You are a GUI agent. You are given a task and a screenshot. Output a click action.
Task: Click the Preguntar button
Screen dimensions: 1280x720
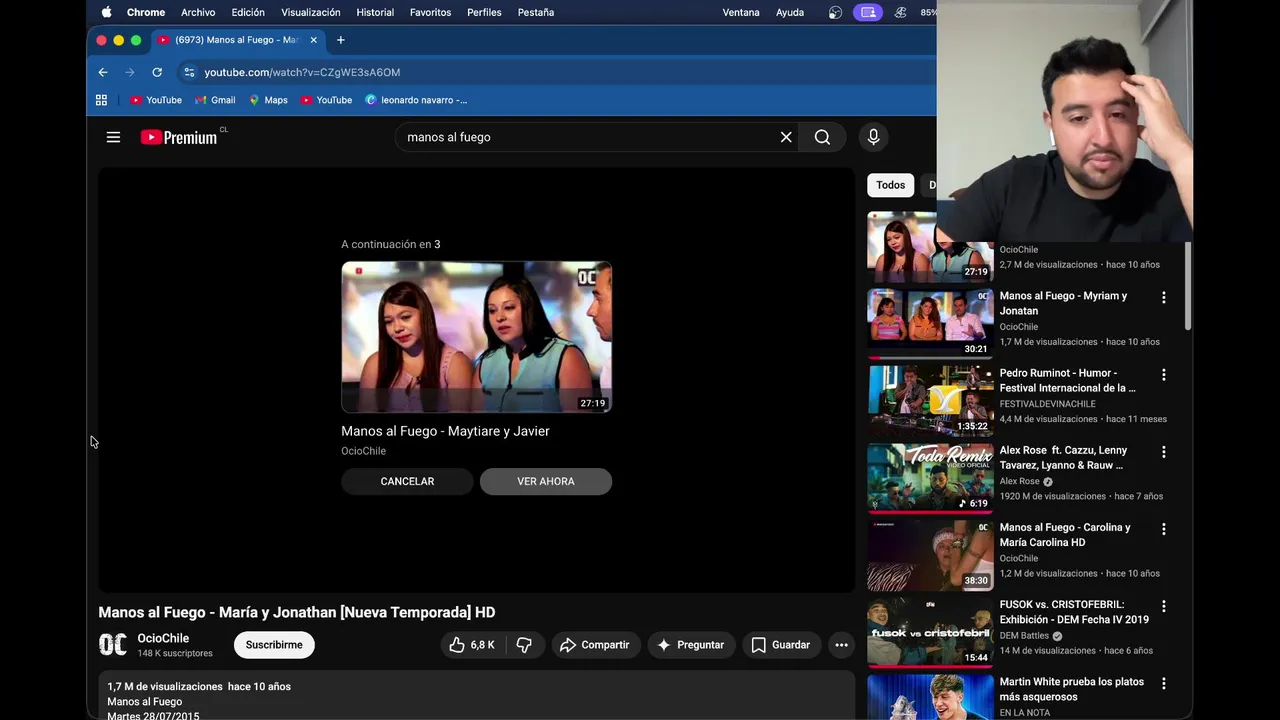pyautogui.click(x=691, y=645)
